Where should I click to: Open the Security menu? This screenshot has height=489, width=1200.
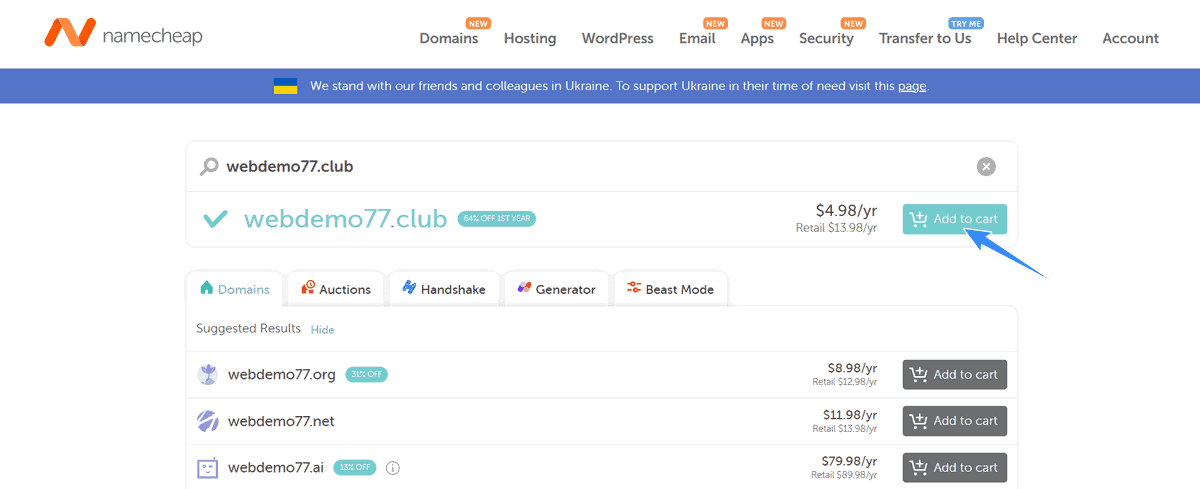tap(826, 38)
